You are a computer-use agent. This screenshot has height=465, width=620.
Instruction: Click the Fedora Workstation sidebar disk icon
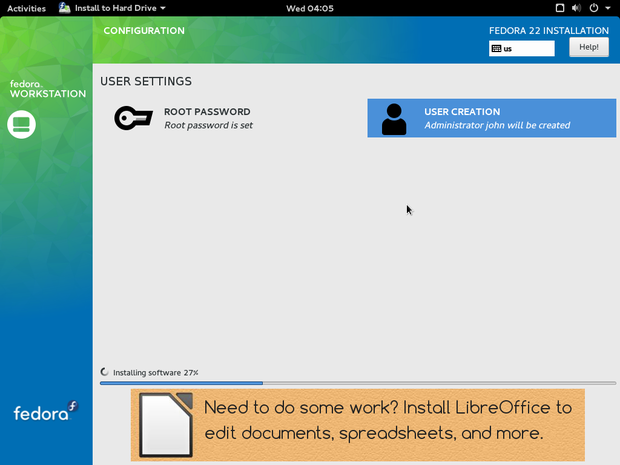click(21, 125)
